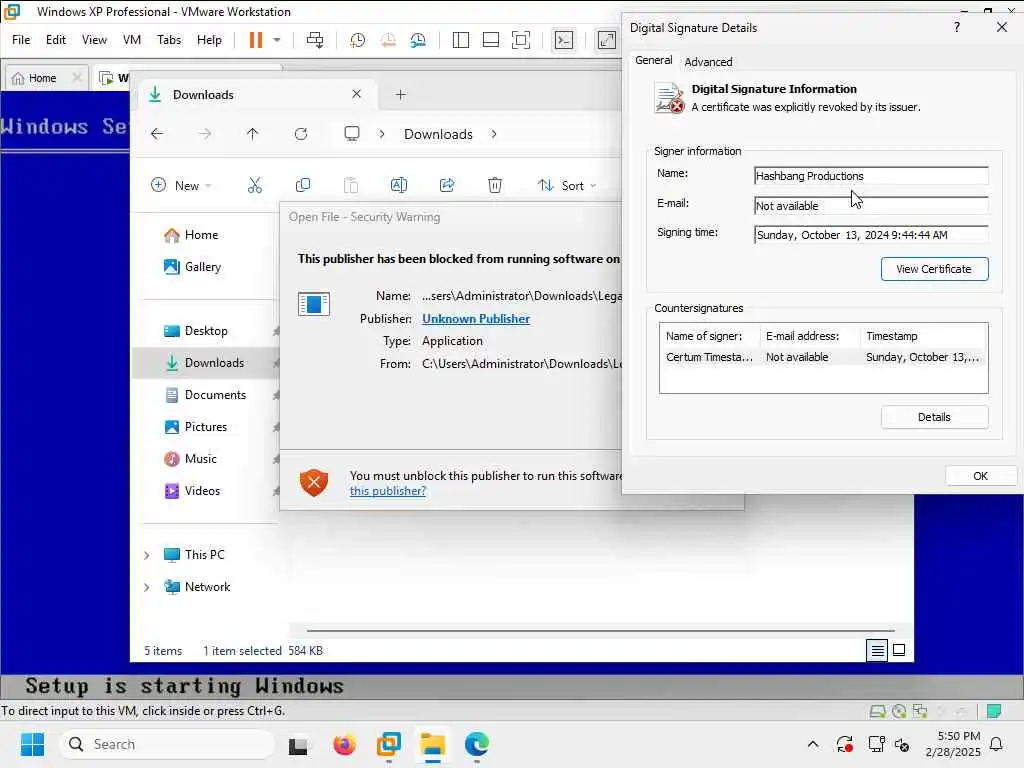Click Downloads in the Explorer address bar
The image size is (1024, 768).
[438, 134]
